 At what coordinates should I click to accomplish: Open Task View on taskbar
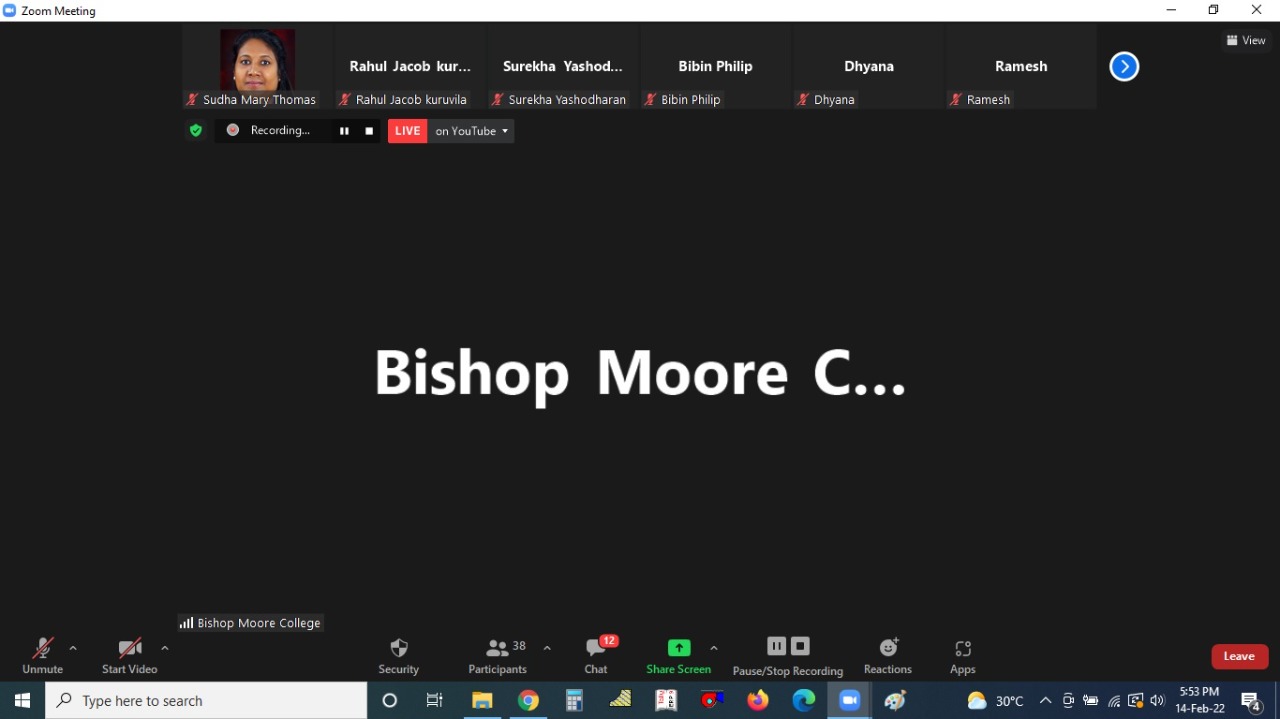coord(435,700)
